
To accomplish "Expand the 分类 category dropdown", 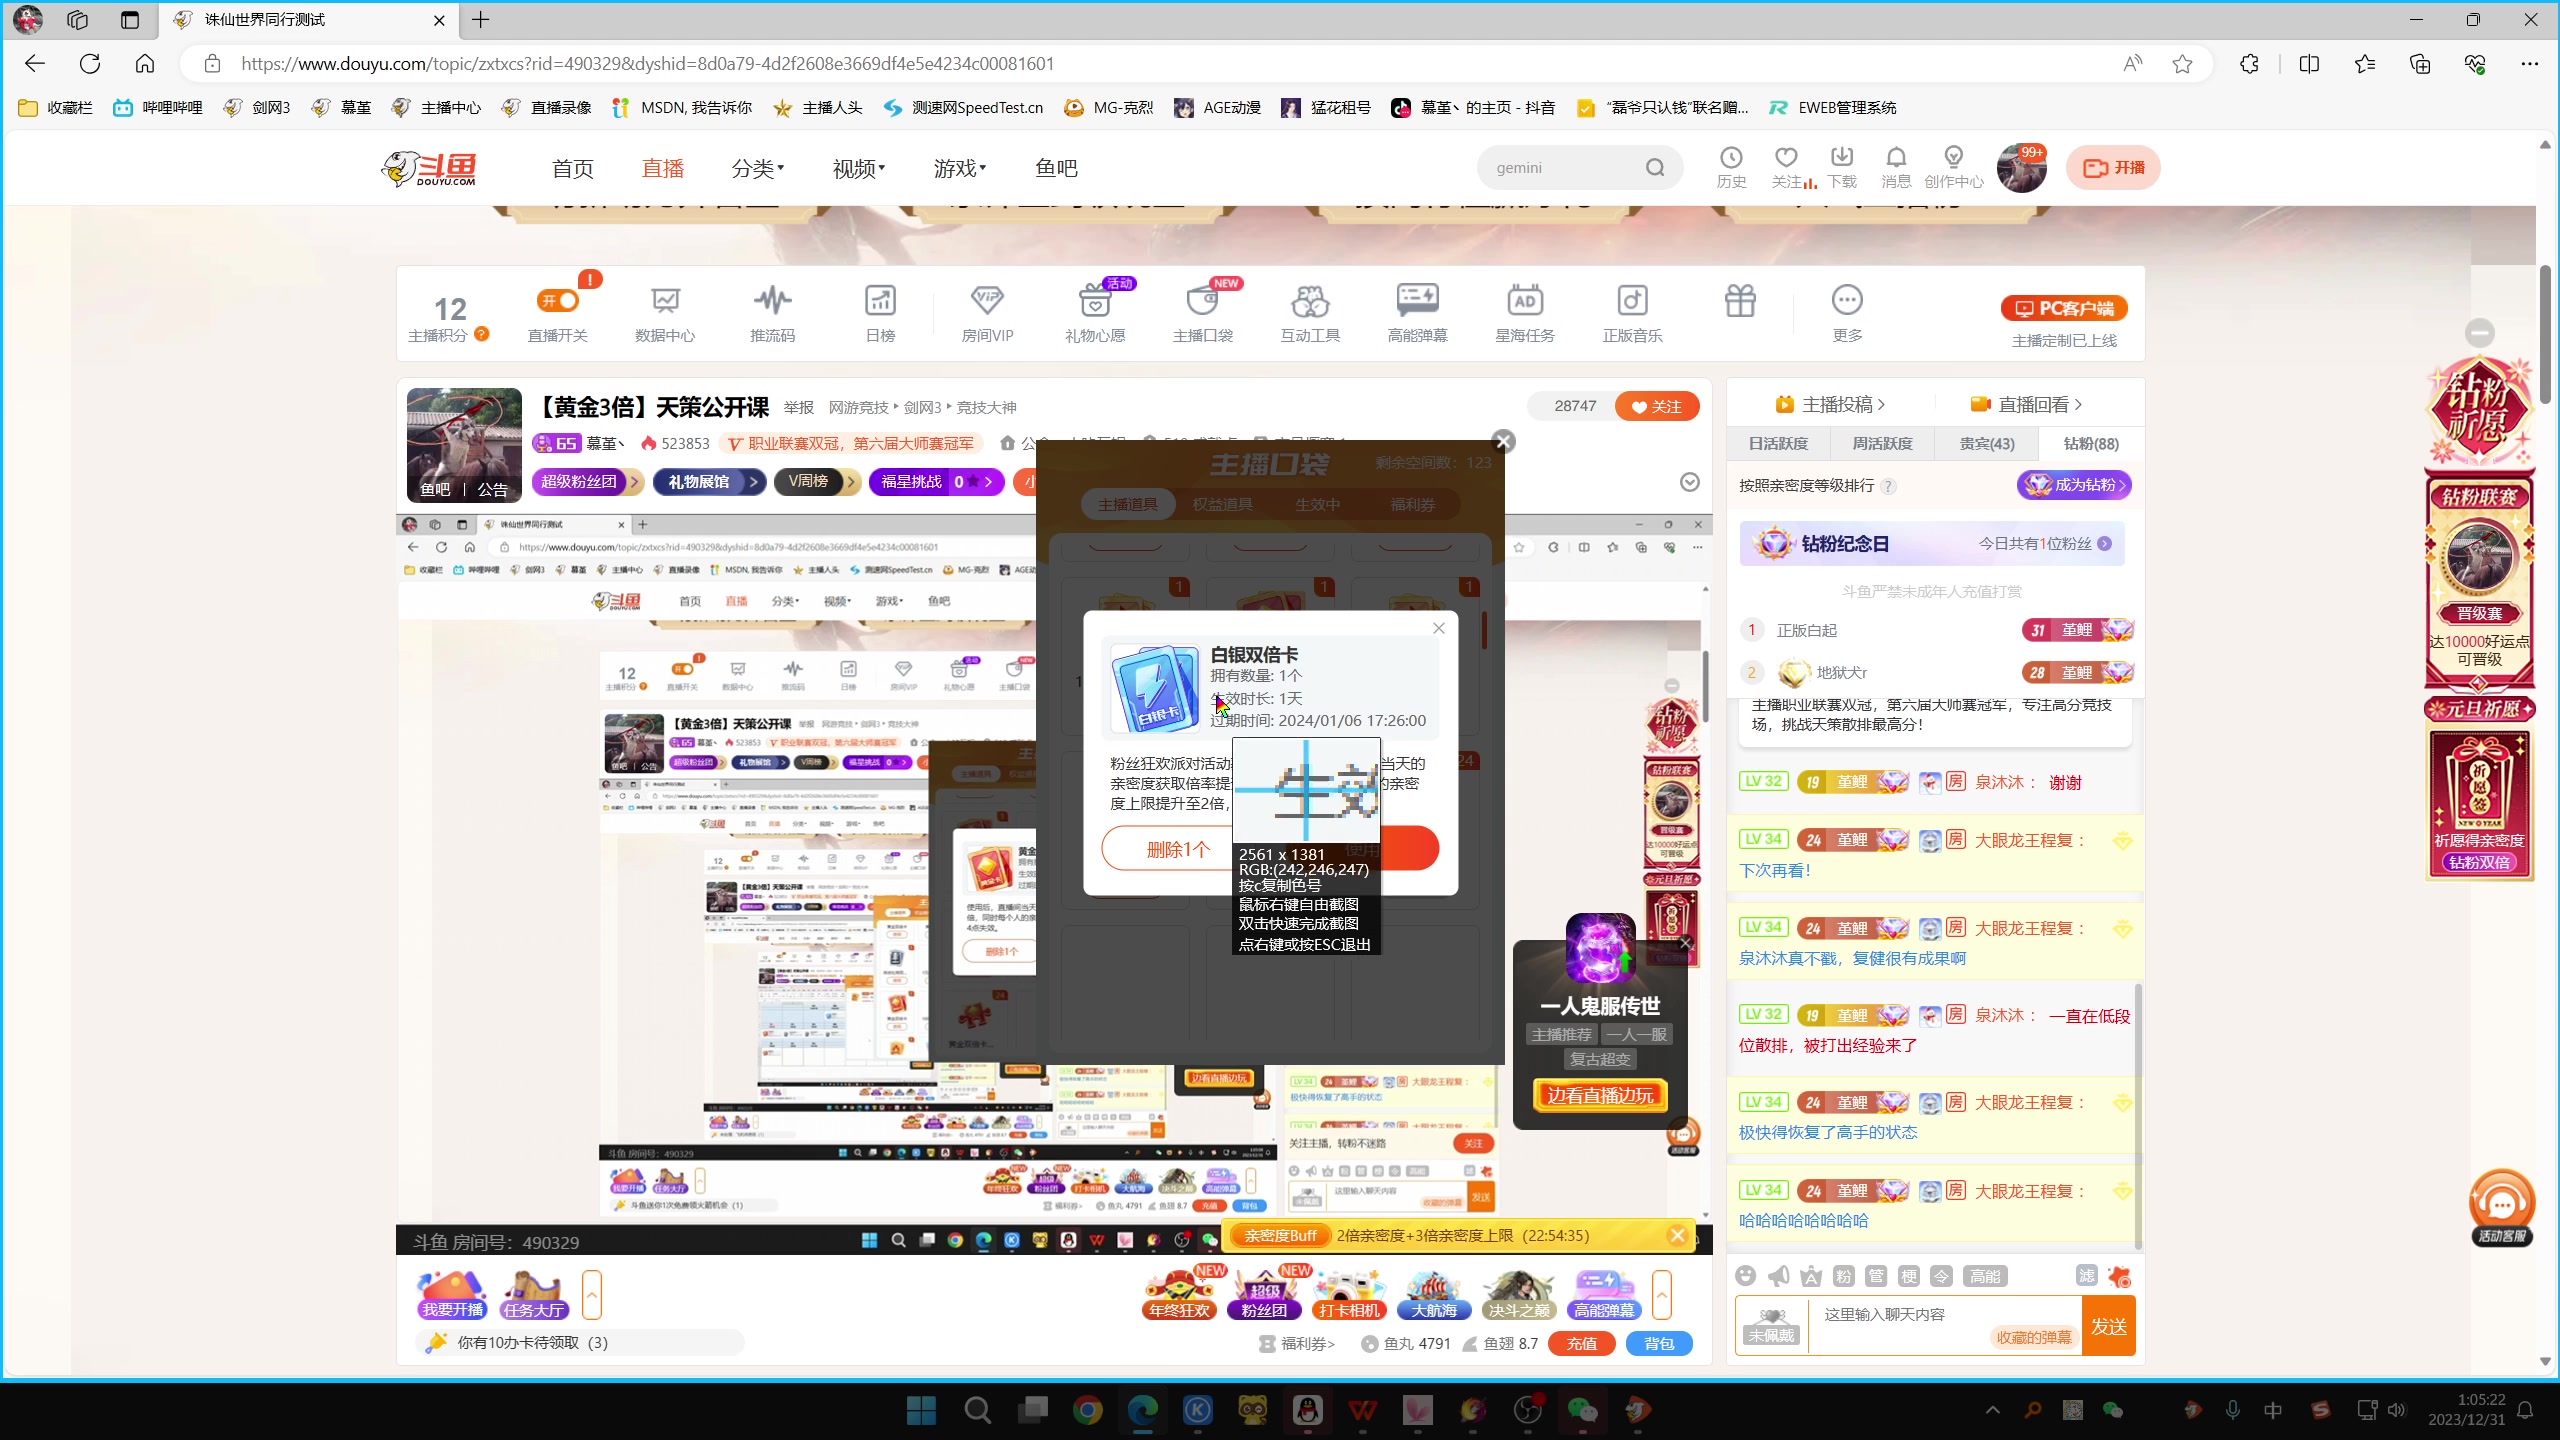I will click(758, 168).
